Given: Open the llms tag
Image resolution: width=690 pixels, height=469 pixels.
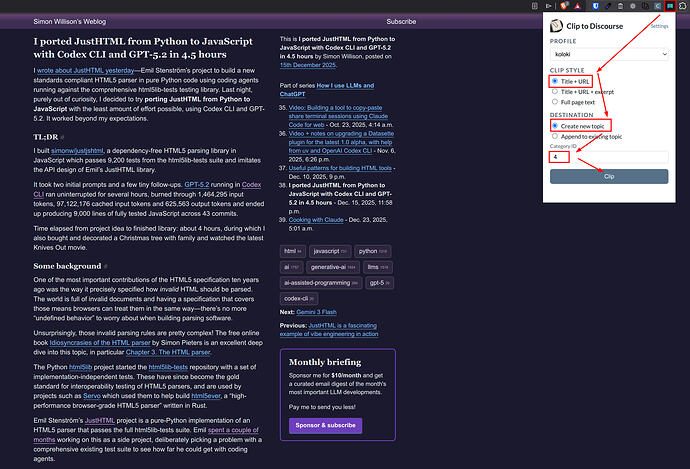Looking at the screenshot, I should (378, 267).
